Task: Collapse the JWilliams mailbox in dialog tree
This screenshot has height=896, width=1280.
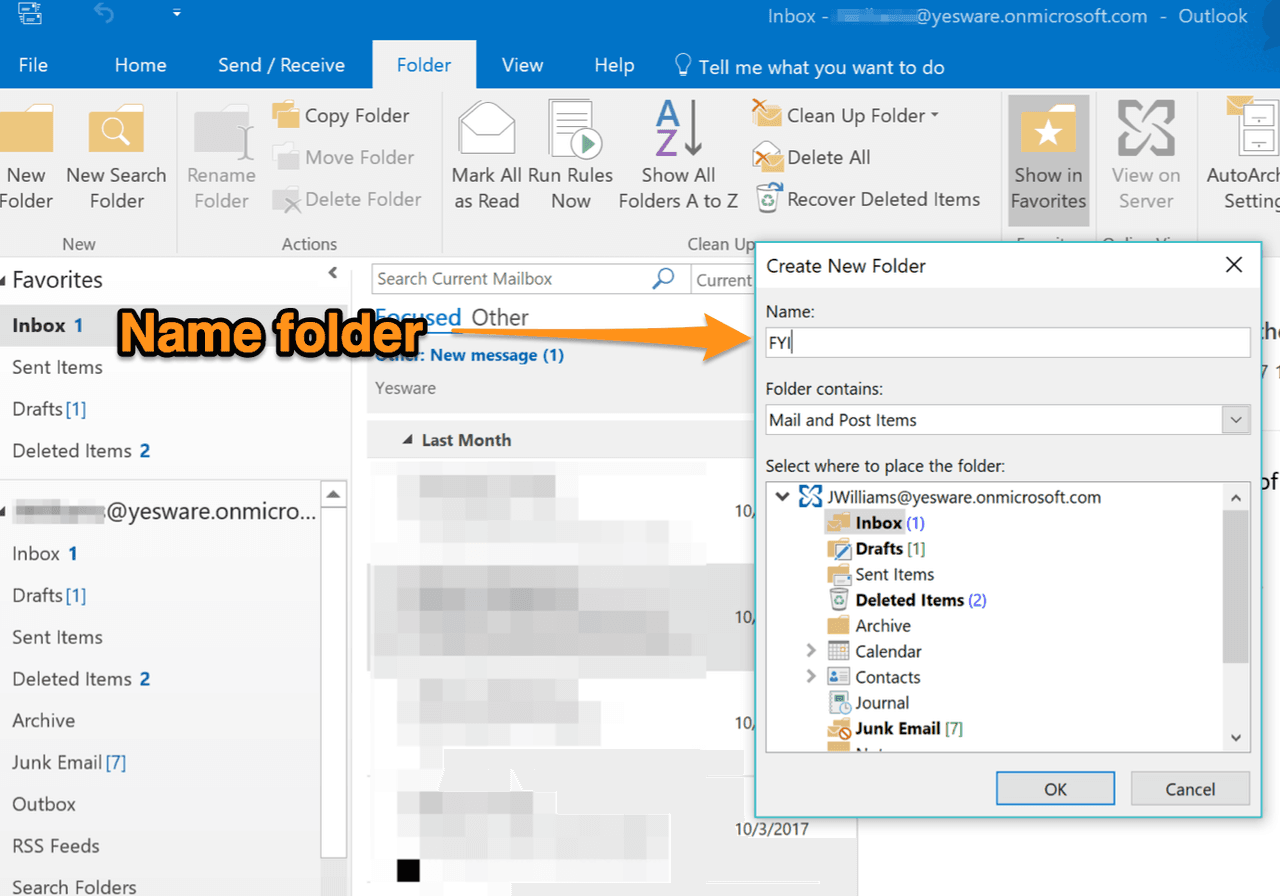Action: click(783, 497)
